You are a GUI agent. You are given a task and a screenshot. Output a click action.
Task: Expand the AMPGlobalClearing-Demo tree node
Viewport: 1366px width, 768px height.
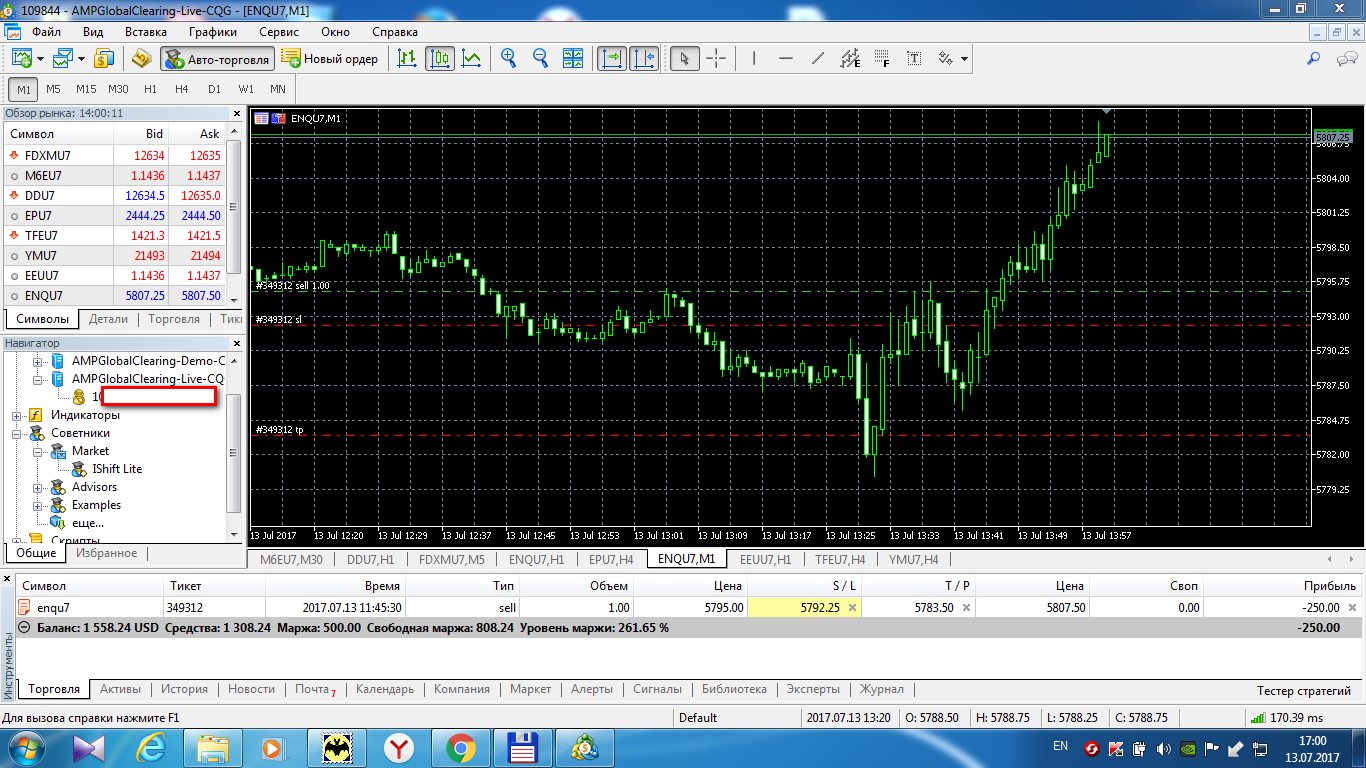tap(39, 361)
